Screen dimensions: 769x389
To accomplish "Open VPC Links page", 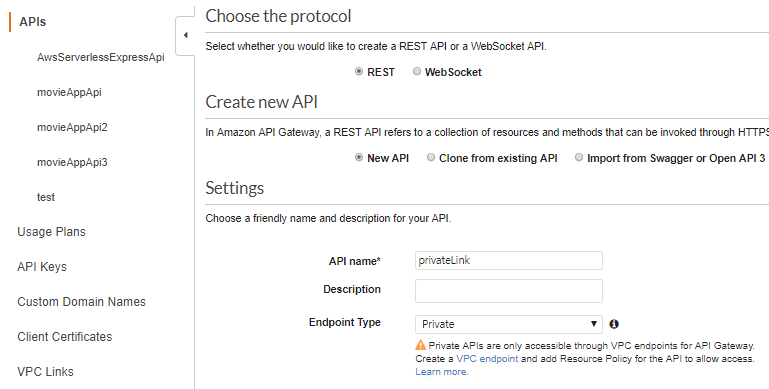I will [46, 372].
